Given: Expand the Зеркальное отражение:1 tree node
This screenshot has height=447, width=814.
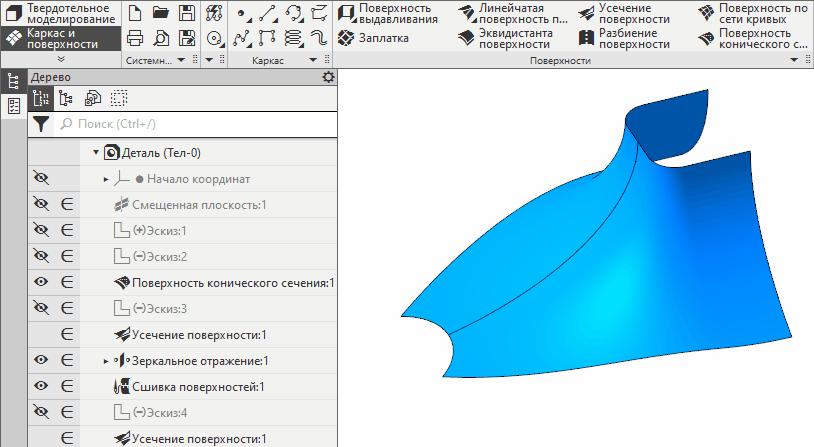Looking at the screenshot, I should (106, 361).
